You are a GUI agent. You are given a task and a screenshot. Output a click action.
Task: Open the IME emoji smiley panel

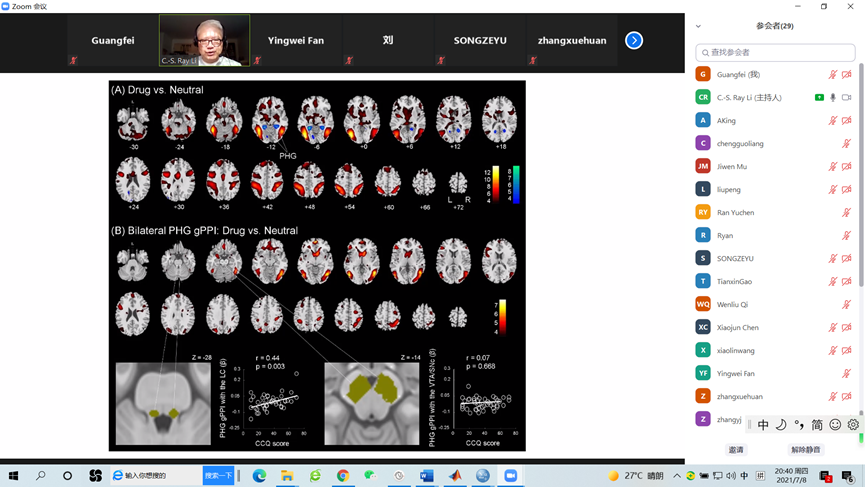click(x=835, y=425)
